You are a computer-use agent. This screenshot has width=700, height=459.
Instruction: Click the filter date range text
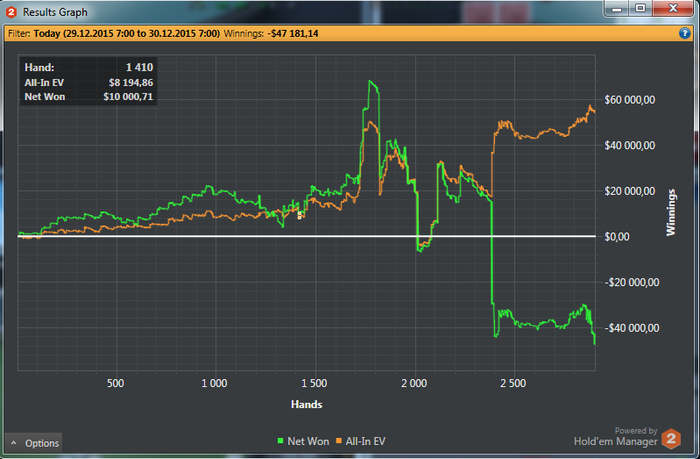[x=127, y=33]
